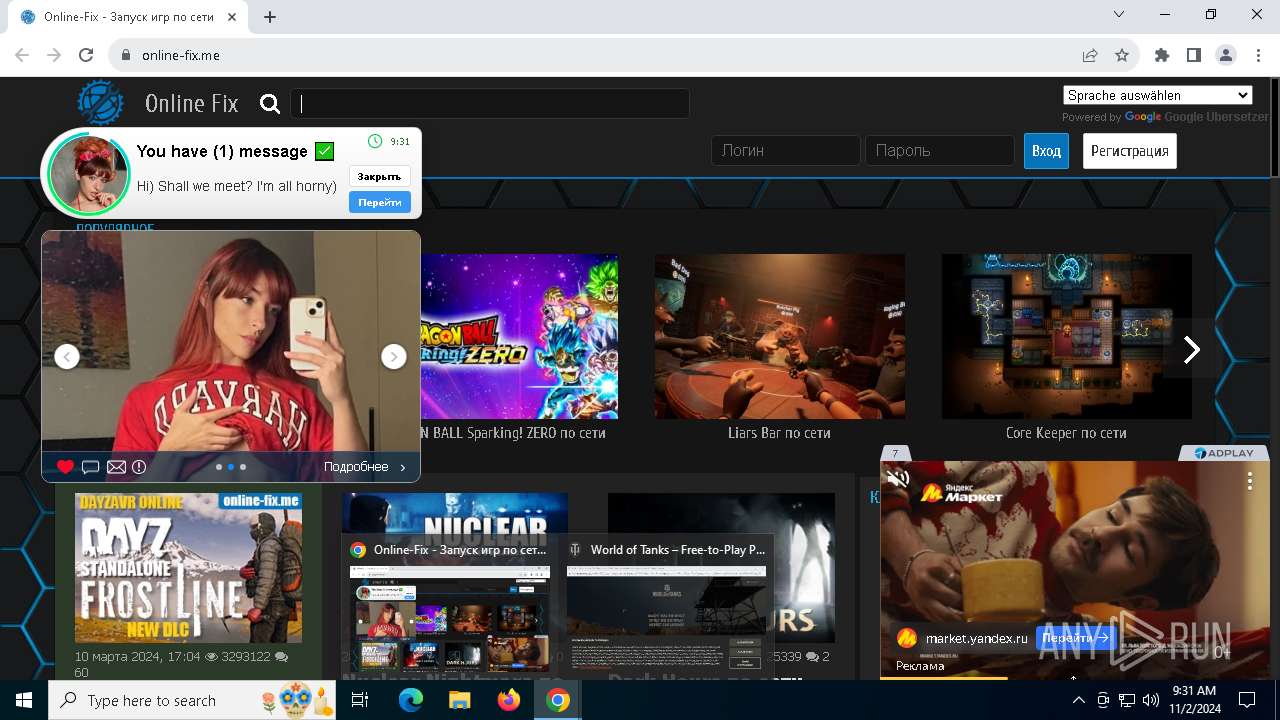
Task: Open the volume control in system tray
Action: pyautogui.click(x=1150, y=700)
